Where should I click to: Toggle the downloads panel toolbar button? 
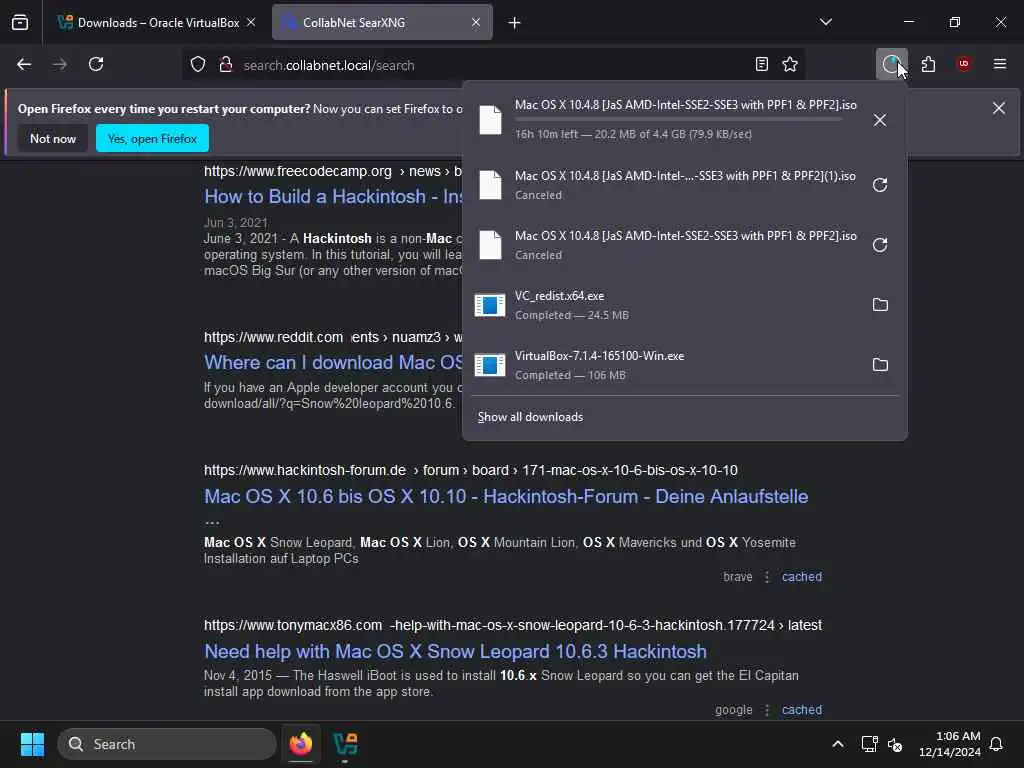(891, 64)
